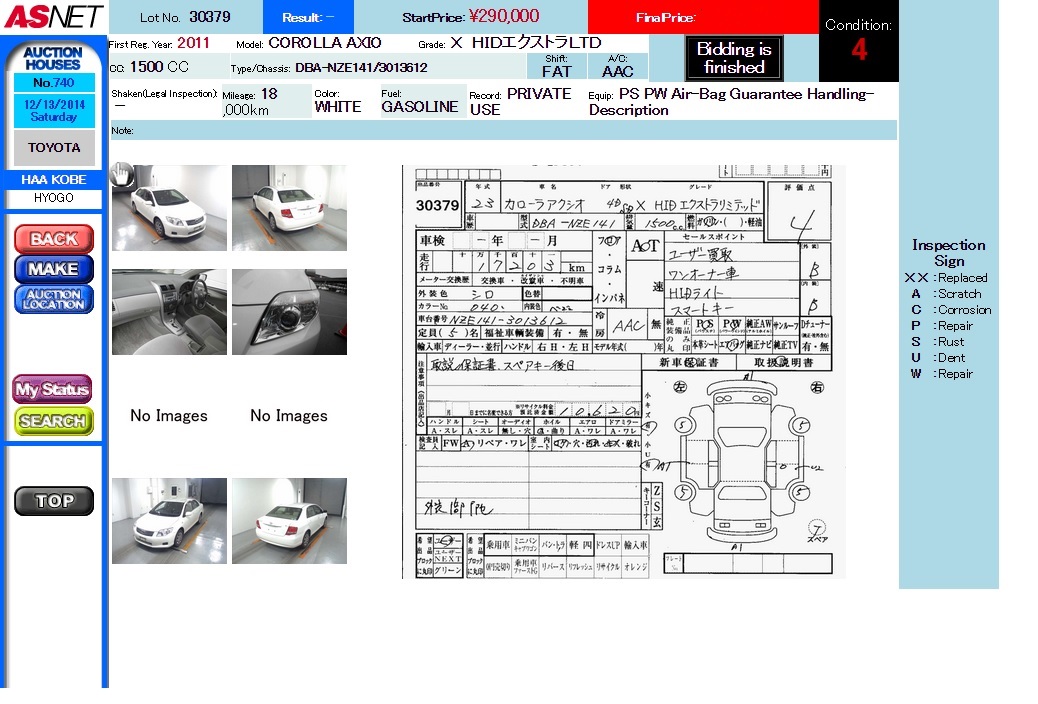The width and height of the screenshot is (1038, 704).
Task: Open the bottom-right rear view thumbnail
Action: [289, 520]
